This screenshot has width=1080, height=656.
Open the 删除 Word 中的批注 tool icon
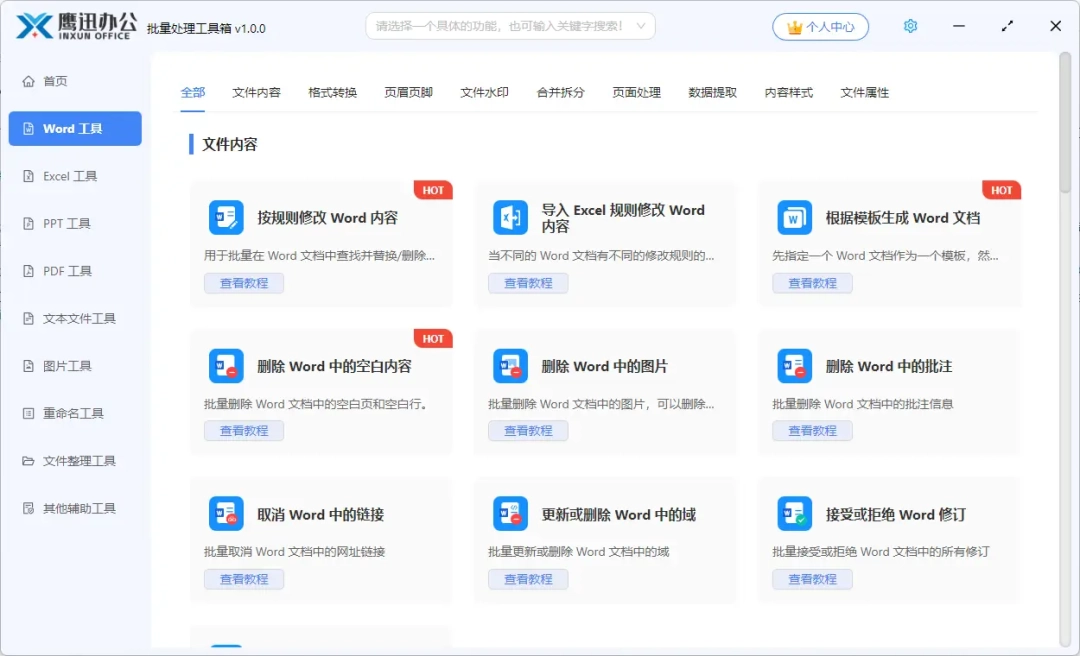pos(793,365)
